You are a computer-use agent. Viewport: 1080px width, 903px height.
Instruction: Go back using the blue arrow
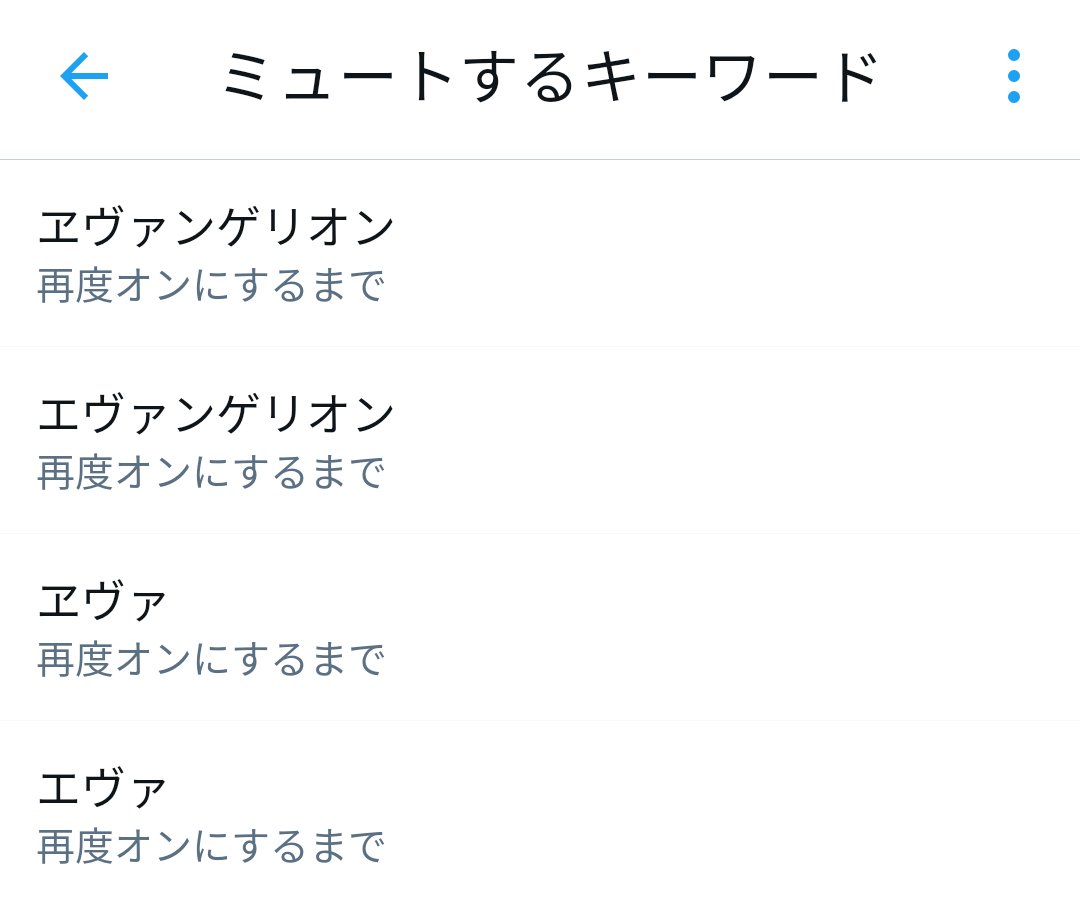[x=84, y=76]
